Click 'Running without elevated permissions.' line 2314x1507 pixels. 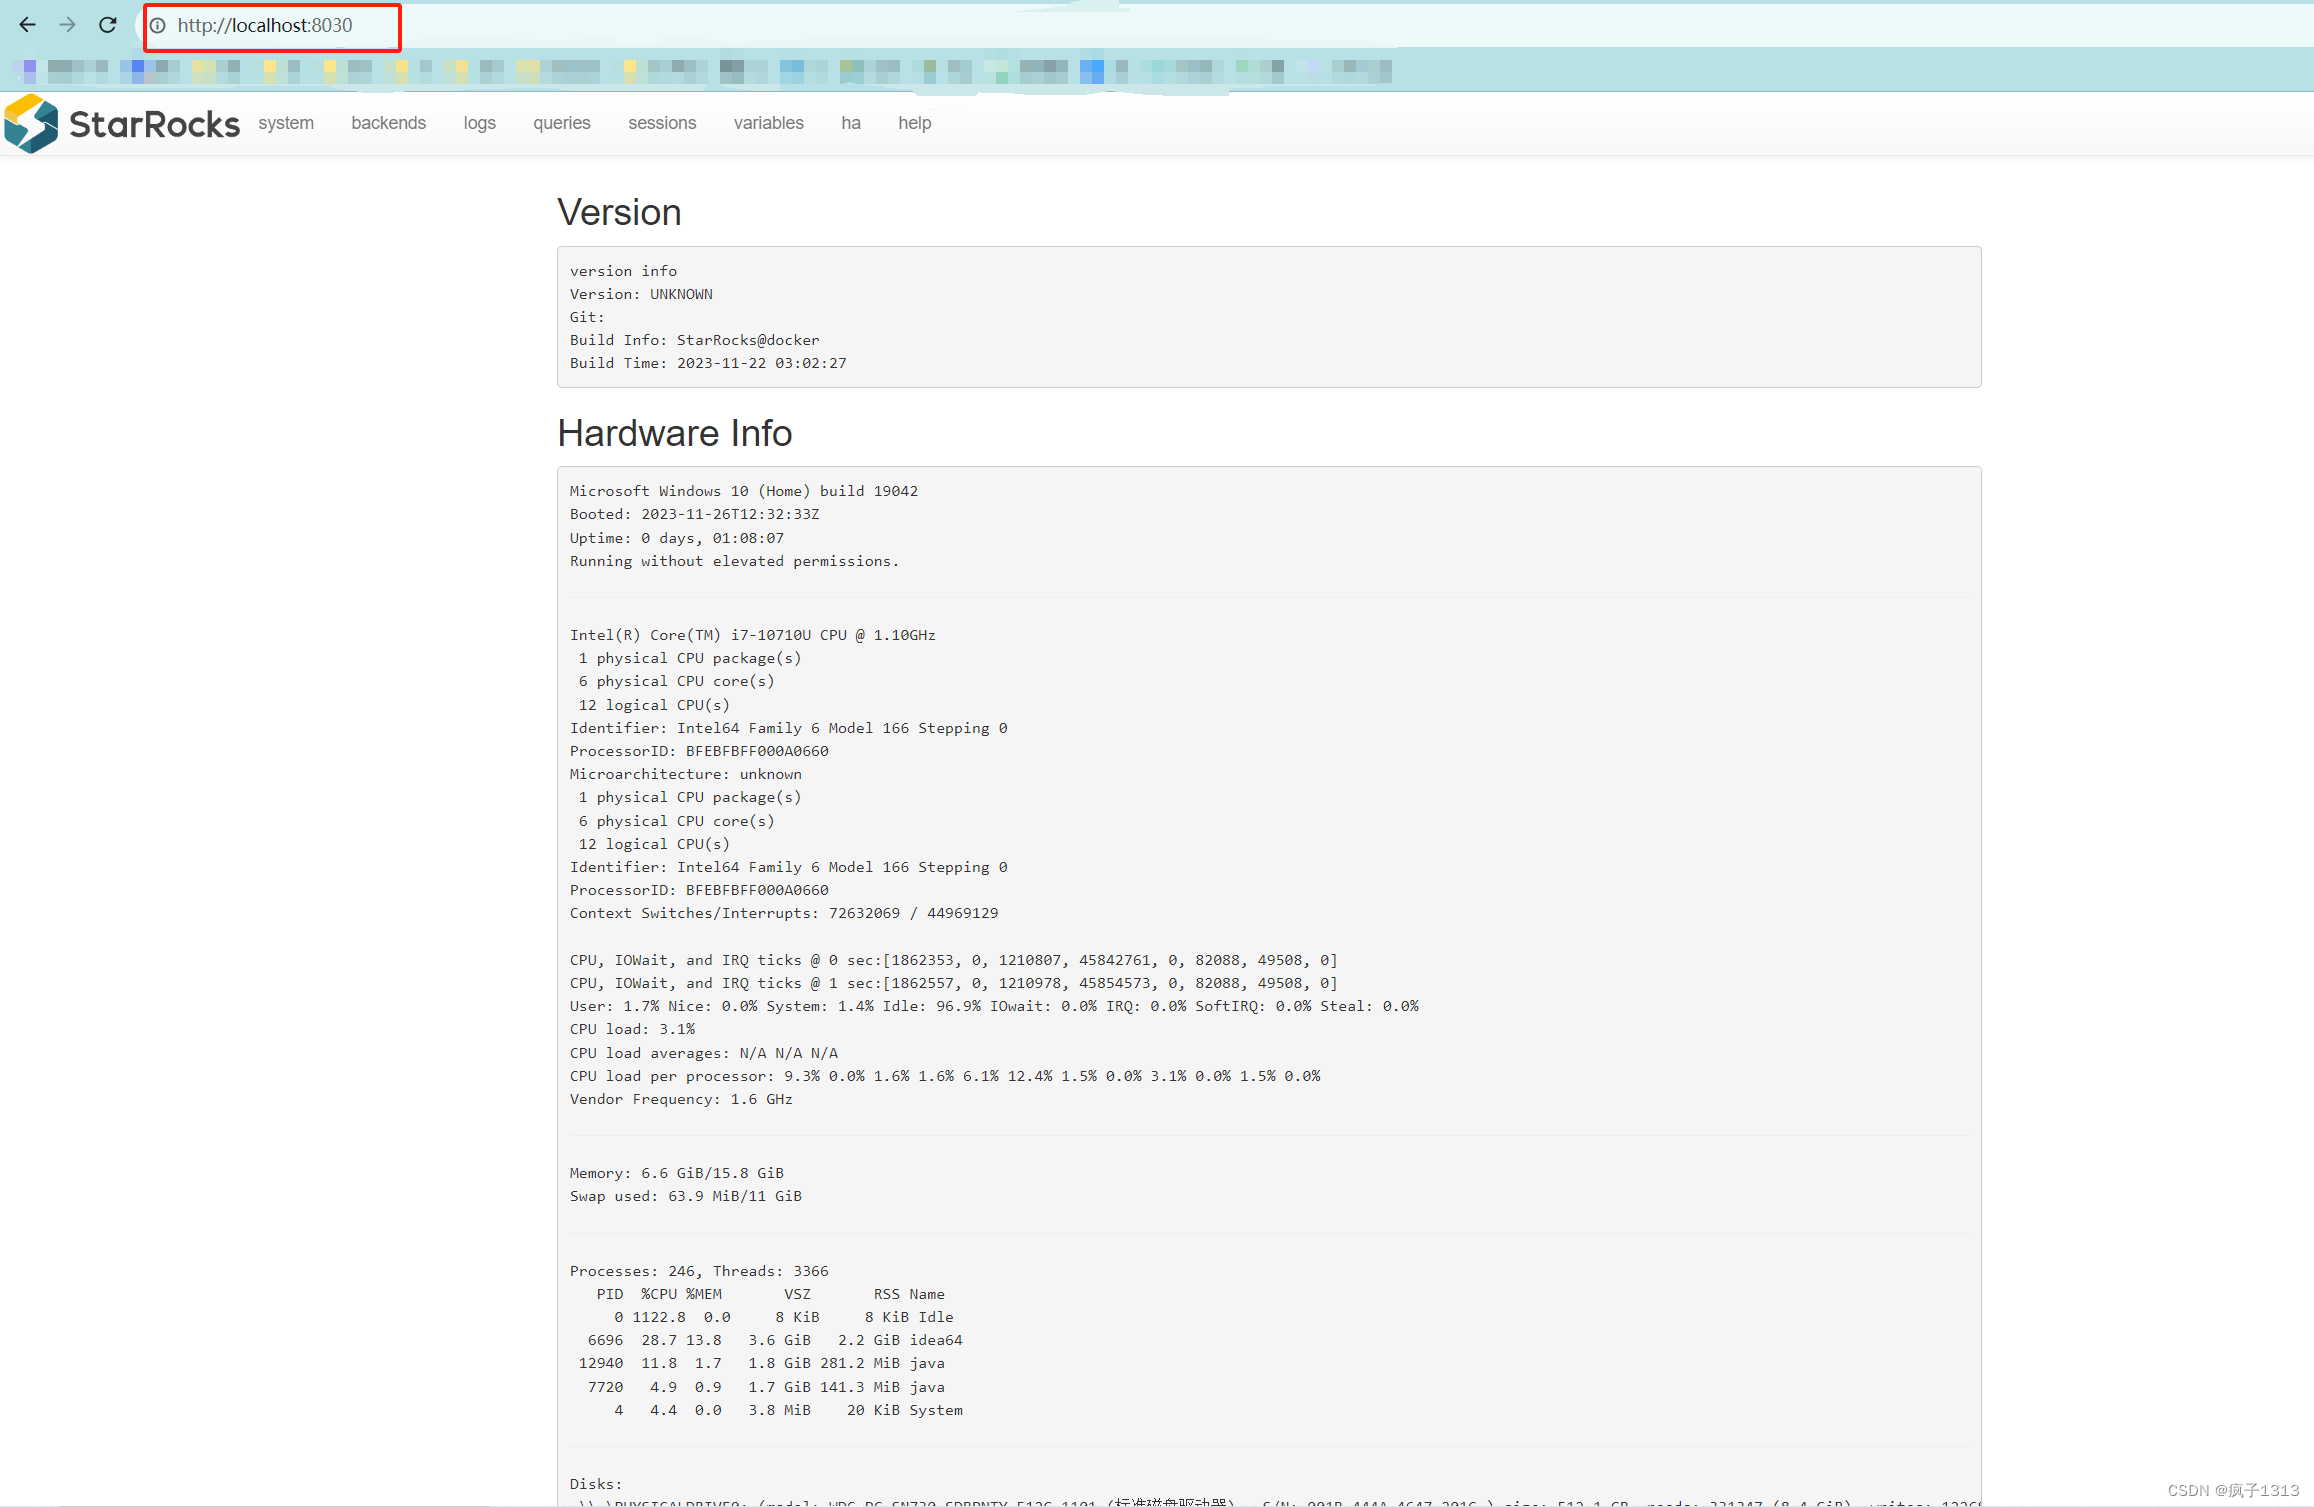(x=734, y=561)
